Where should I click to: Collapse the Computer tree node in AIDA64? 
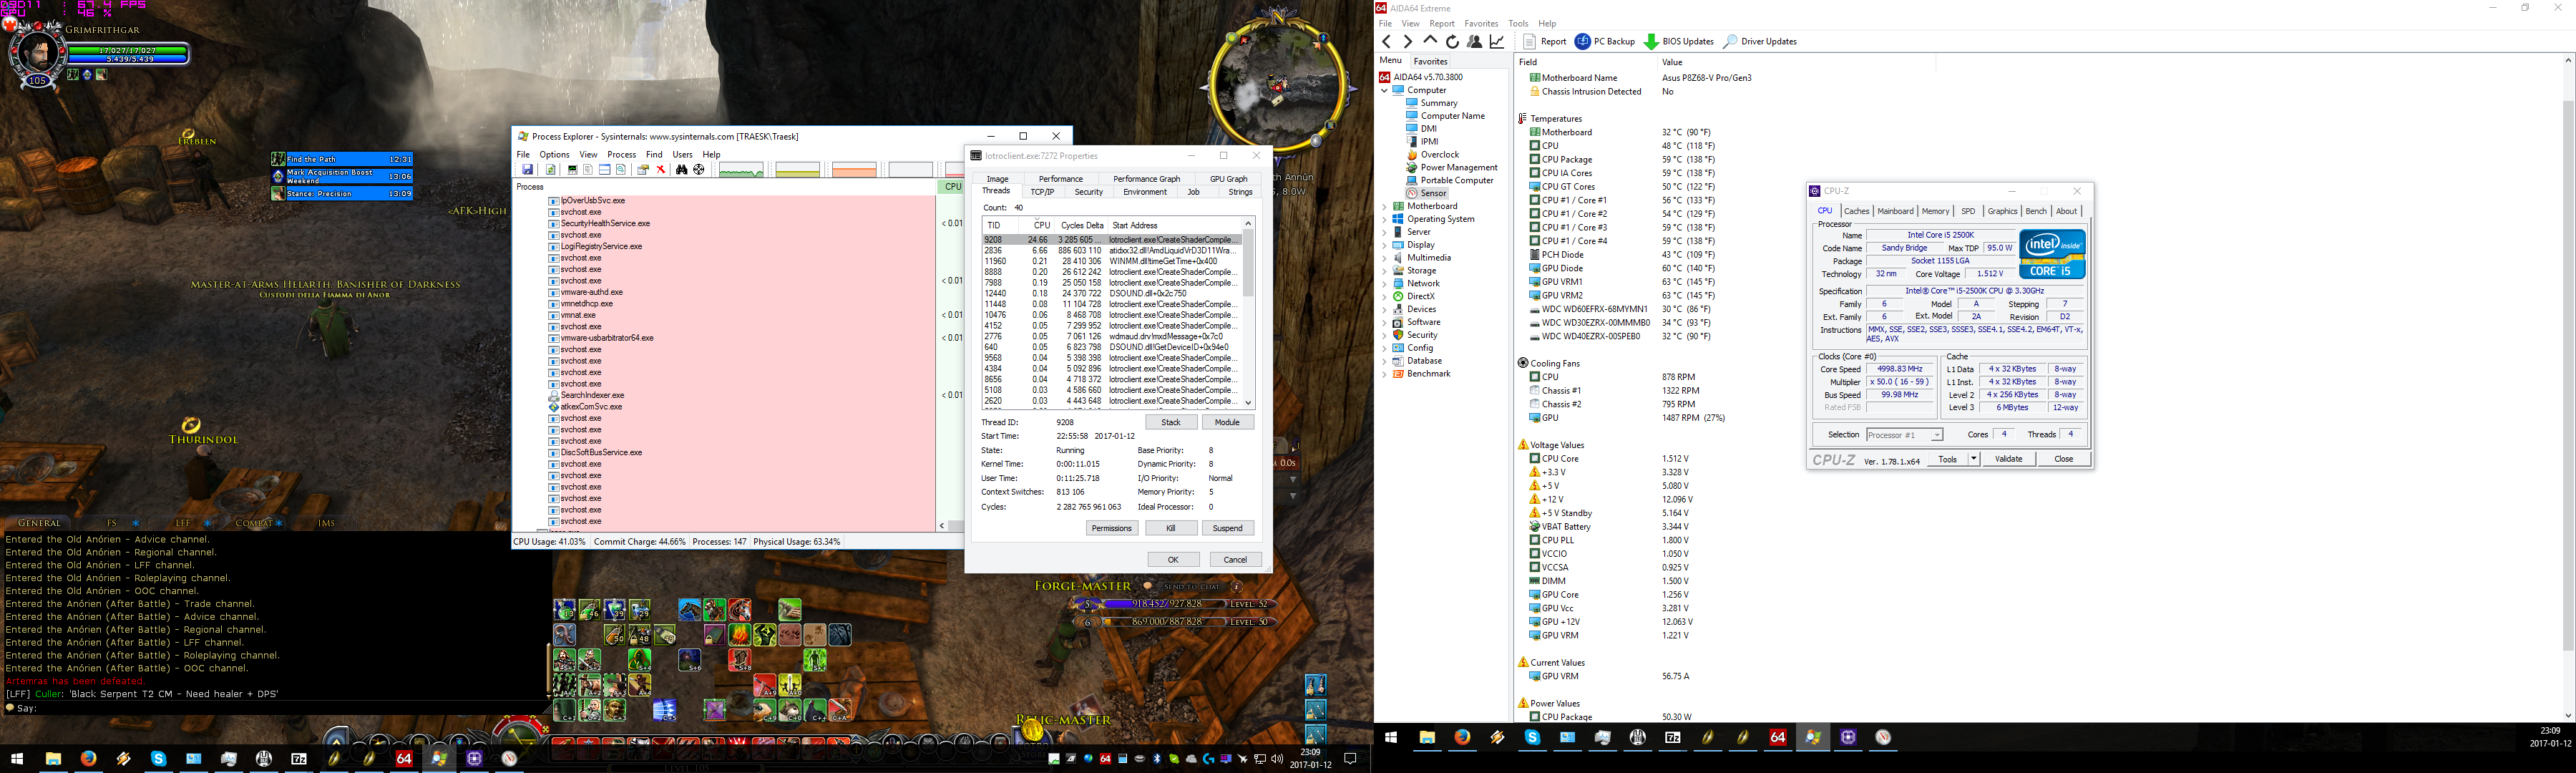click(1385, 90)
